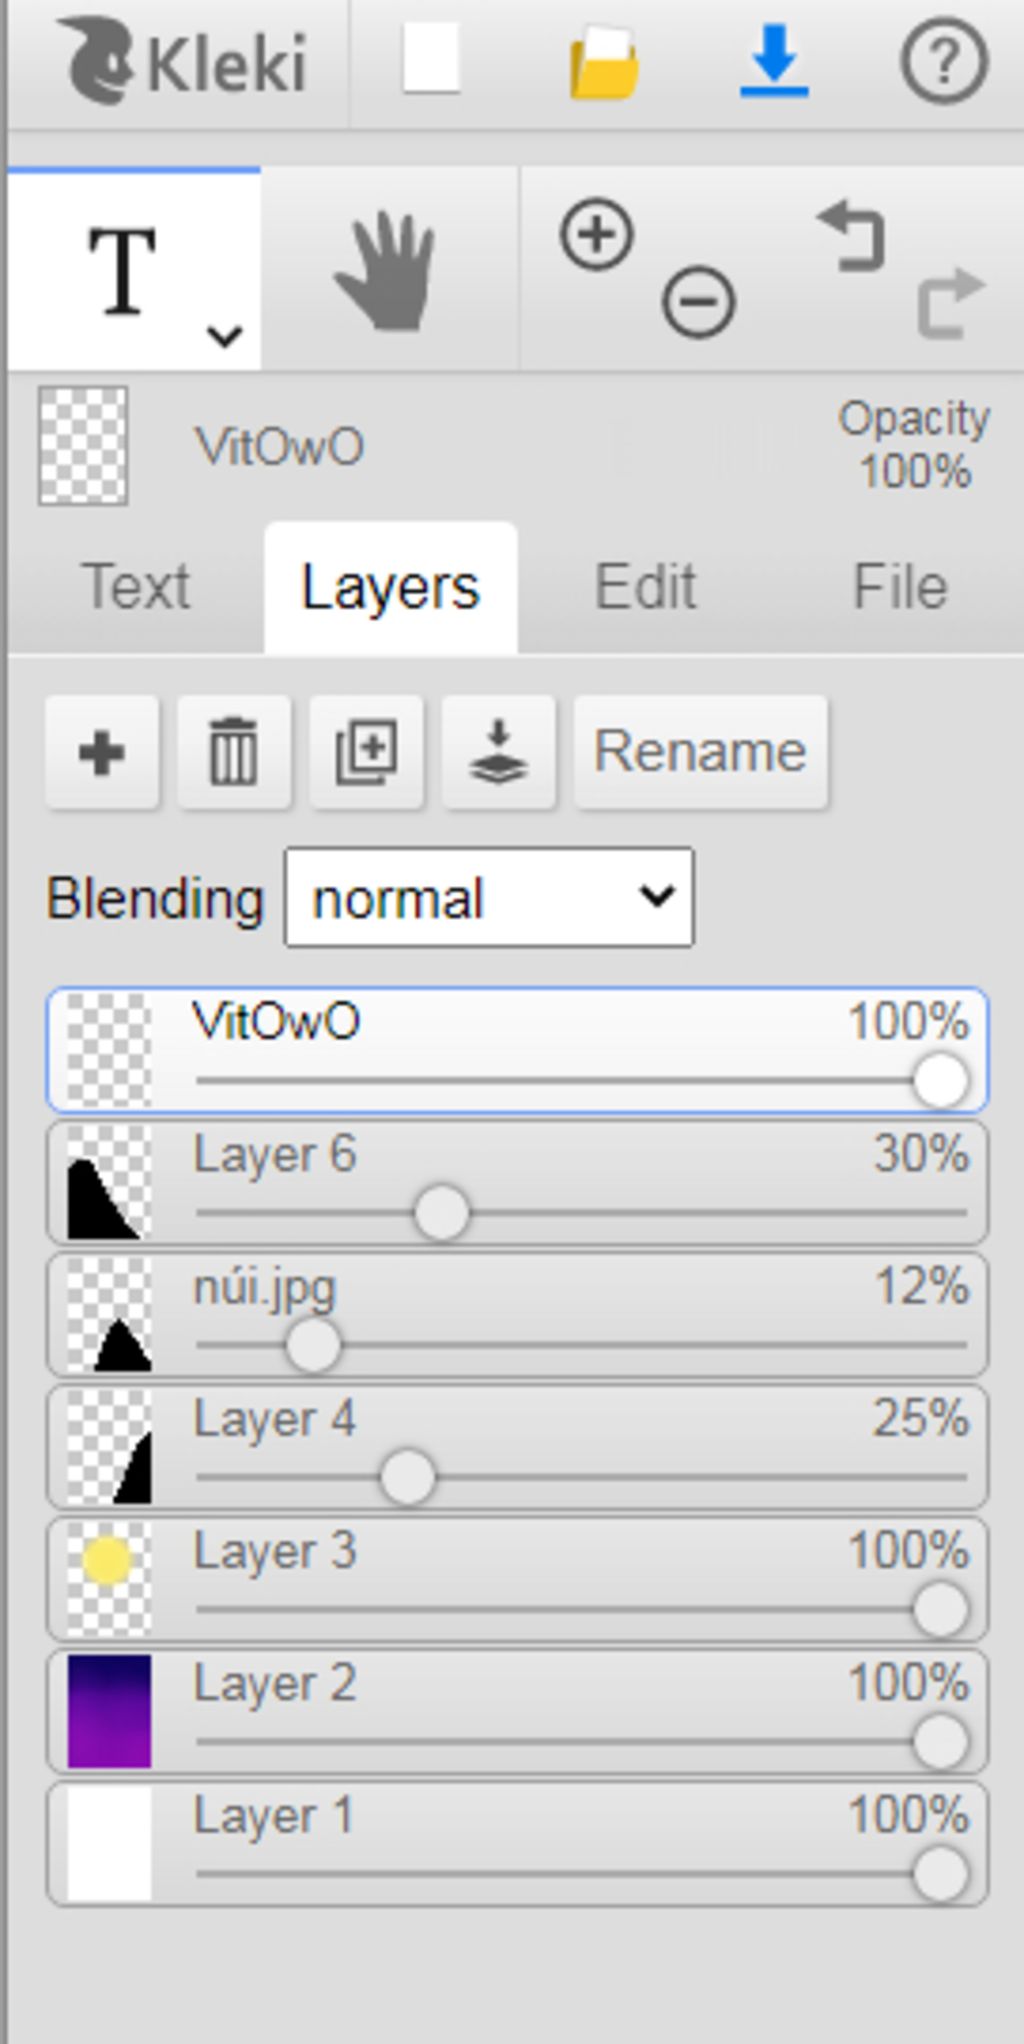Undo the last action
Viewport: 1024px width, 2044px height.
click(x=852, y=236)
